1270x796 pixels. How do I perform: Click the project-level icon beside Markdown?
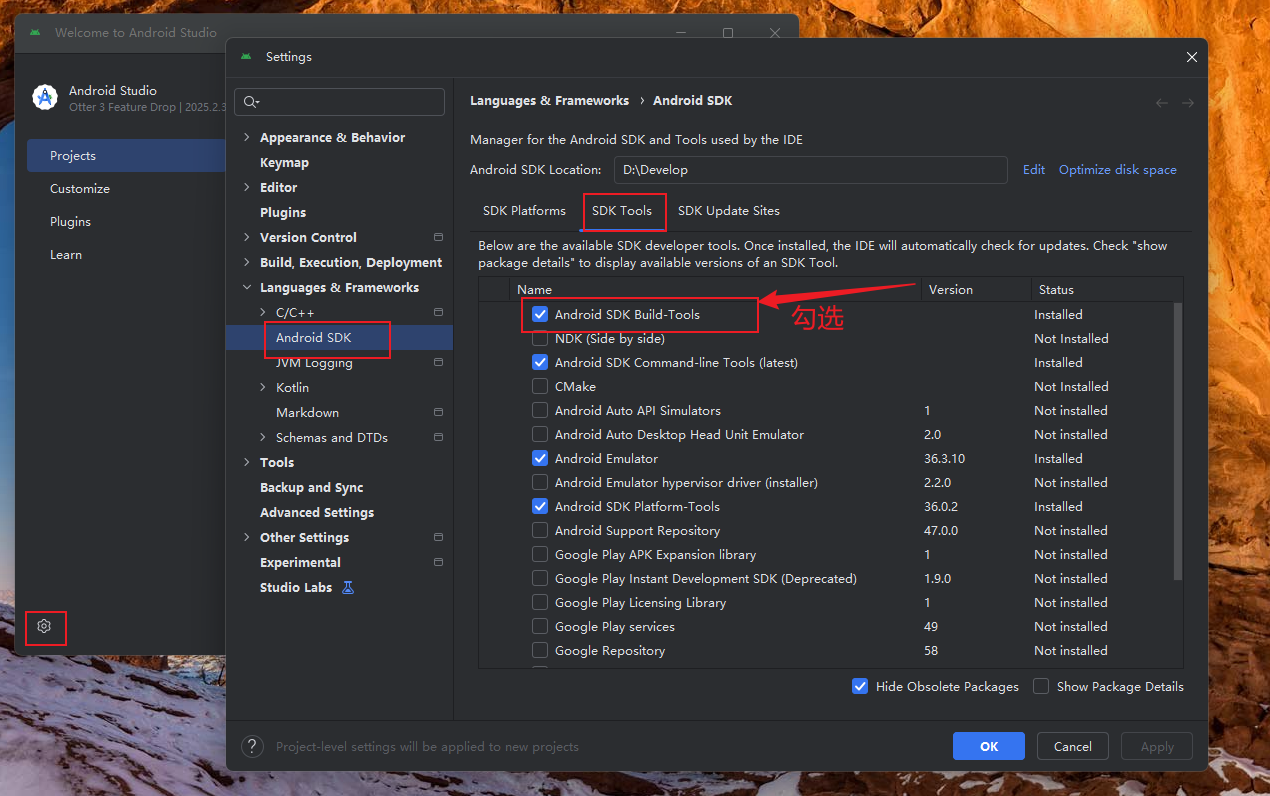438,412
